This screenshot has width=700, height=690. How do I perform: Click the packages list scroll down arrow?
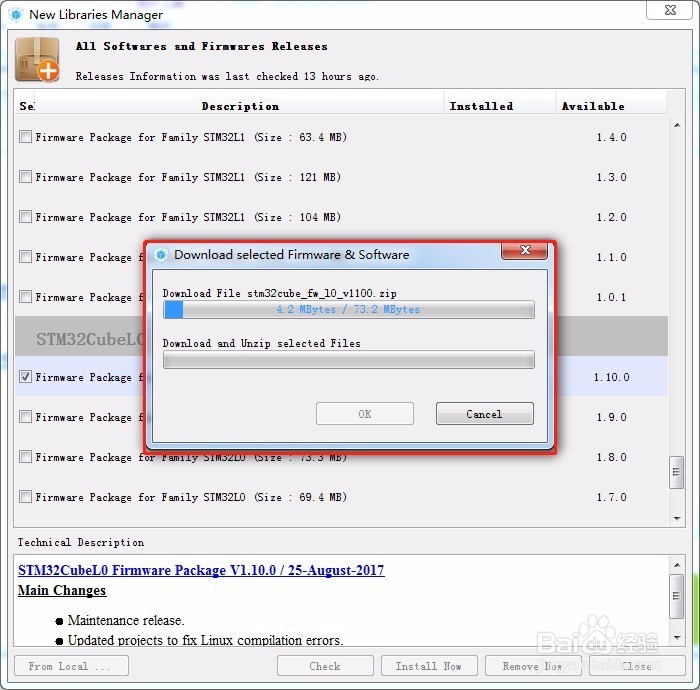click(x=677, y=519)
